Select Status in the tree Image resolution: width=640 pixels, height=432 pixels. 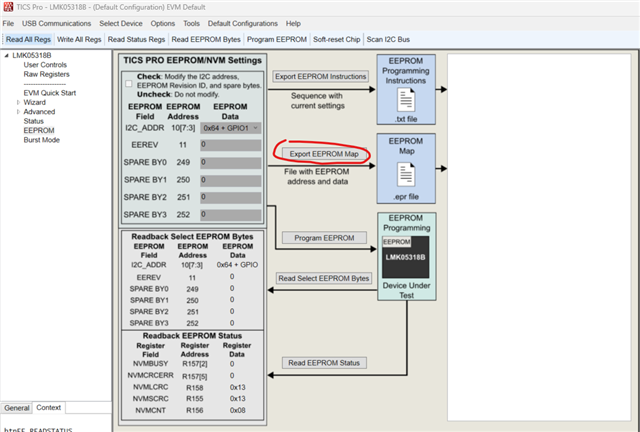tap(33, 121)
